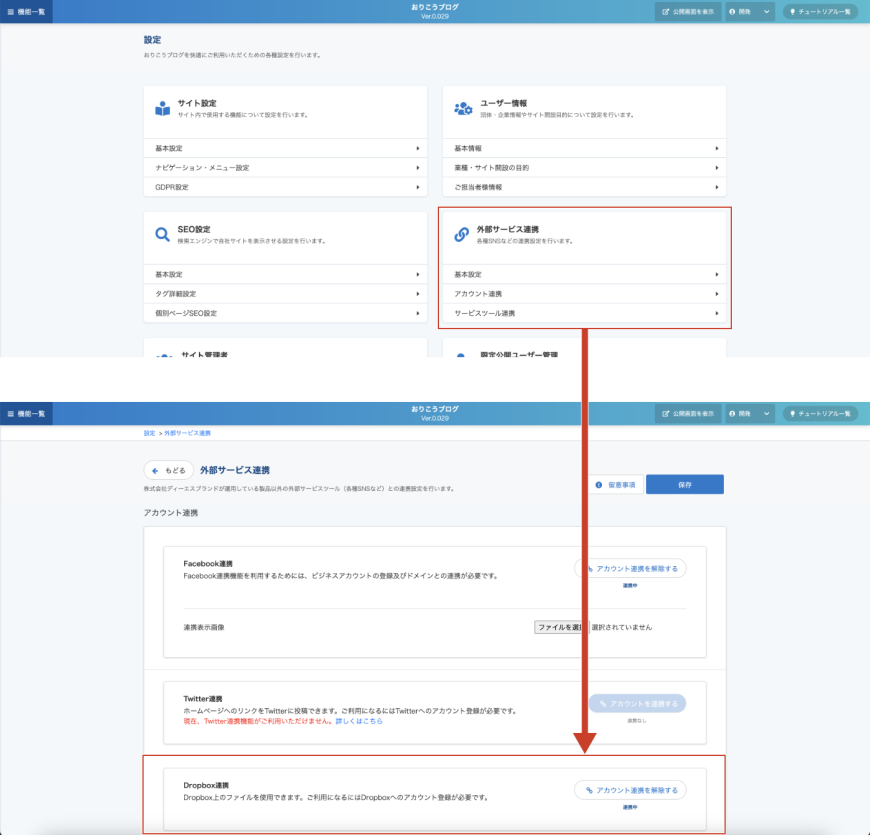Click the ファイルを選択 file chooser button
870x835 pixels.
560,627
